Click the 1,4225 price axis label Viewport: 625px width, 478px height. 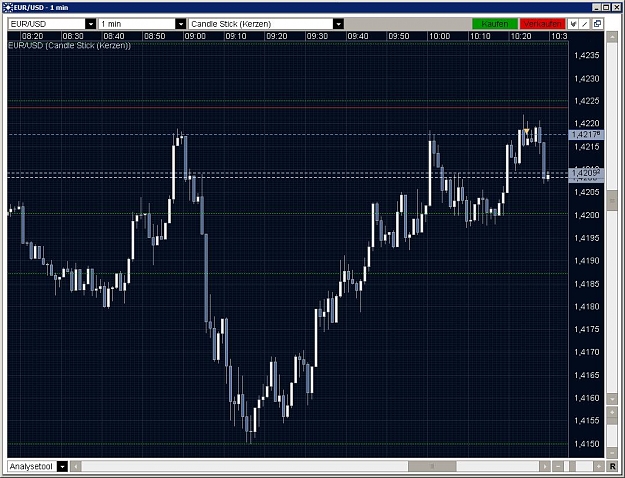pos(587,101)
